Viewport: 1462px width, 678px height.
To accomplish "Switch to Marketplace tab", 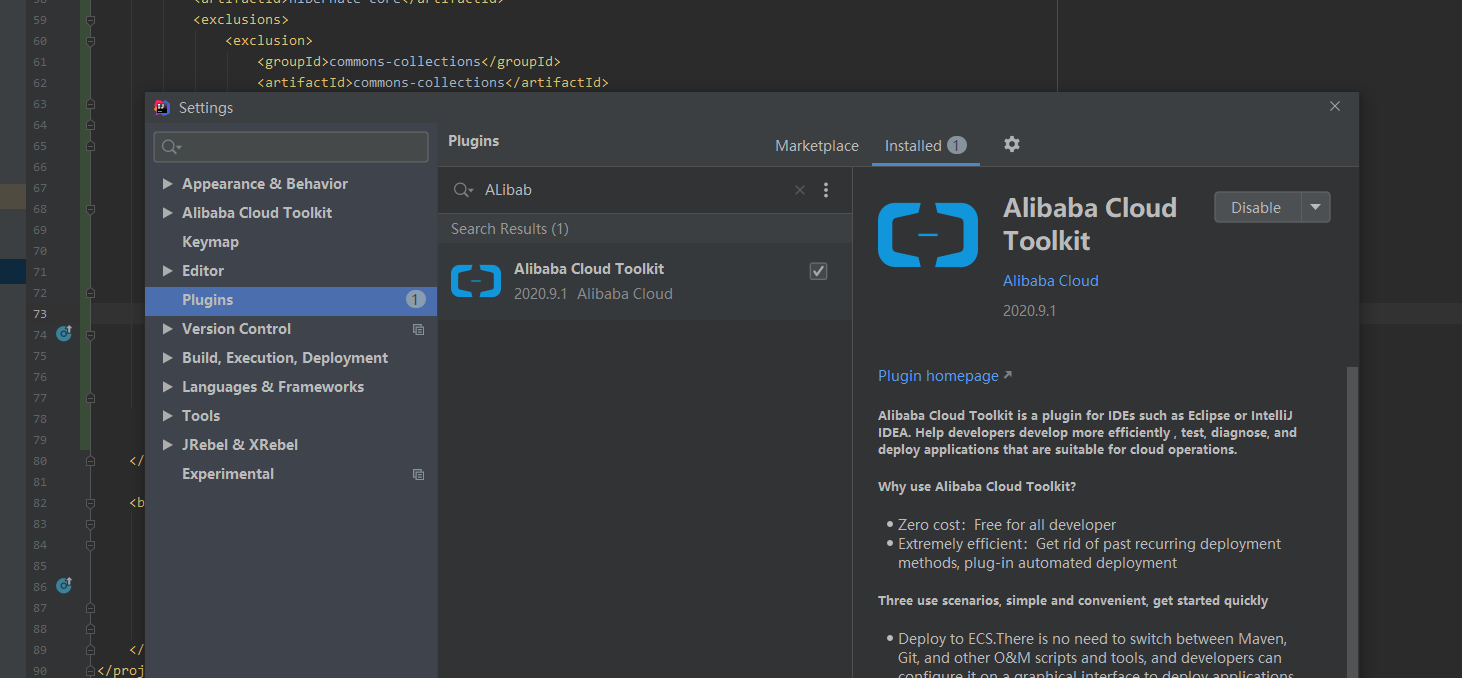I will [x=817, y=146].
